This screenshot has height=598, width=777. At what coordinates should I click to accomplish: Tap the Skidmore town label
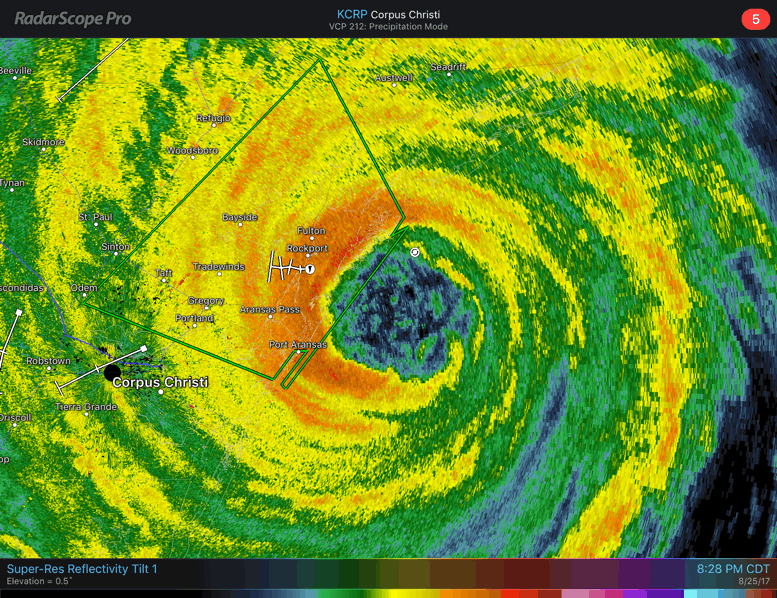pos(43,142)
